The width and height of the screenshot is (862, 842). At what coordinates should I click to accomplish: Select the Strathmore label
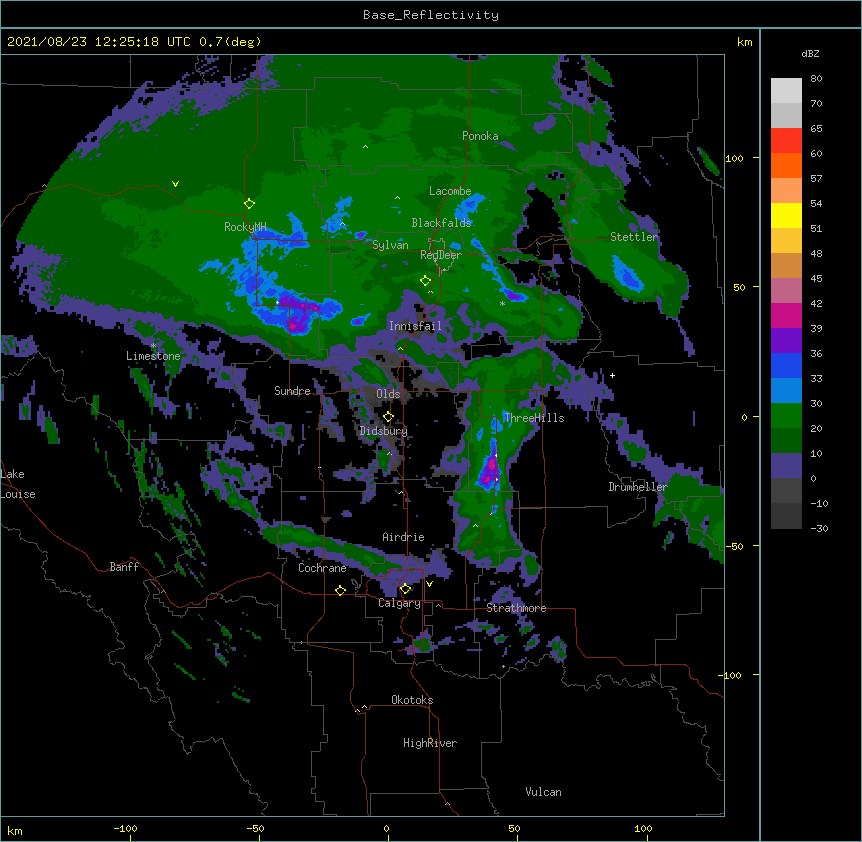(516, 608)
